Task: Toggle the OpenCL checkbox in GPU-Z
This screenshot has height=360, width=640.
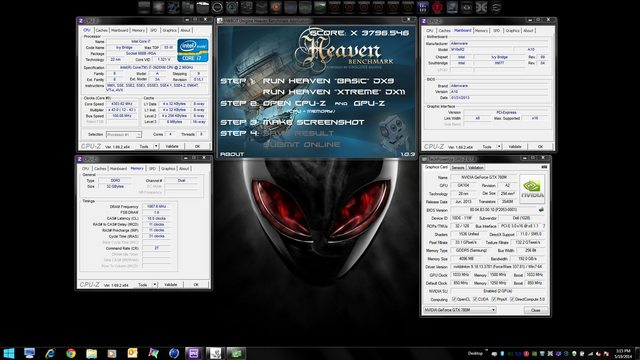Action: point(454,299)
